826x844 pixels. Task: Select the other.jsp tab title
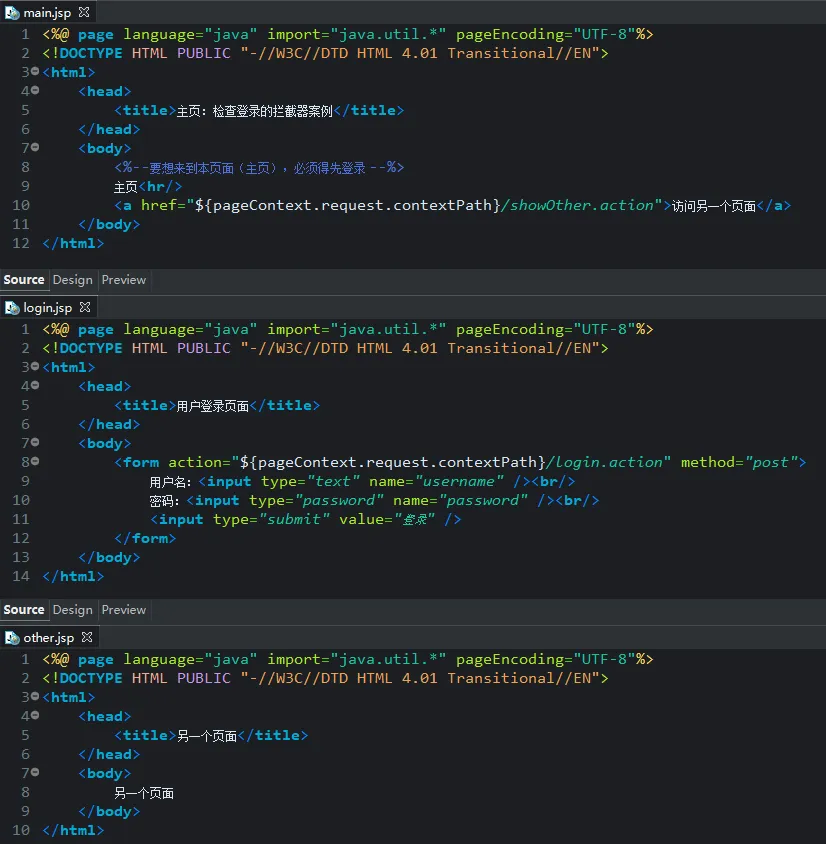(48, 638)
